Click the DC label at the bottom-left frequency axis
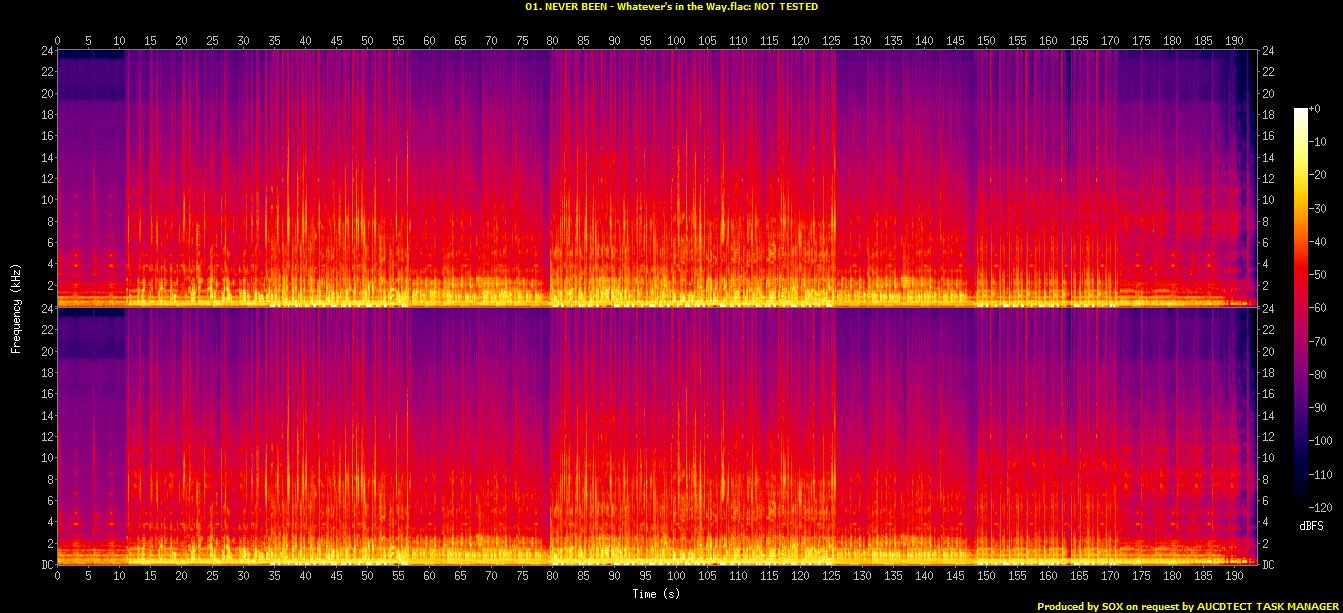This screenshot has height=613, width=1343. click(x=46, y=565)
